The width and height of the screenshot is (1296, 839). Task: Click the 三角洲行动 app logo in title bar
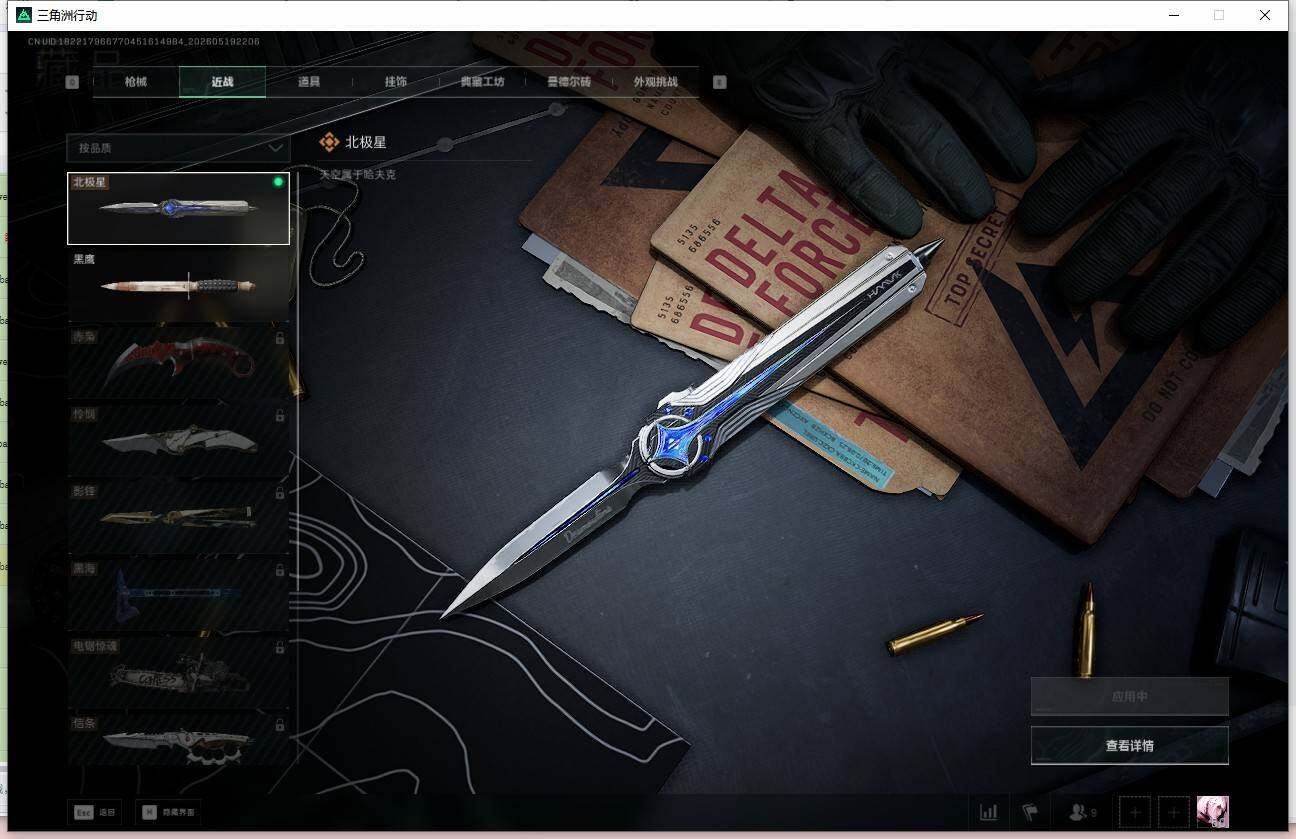pos(24,15)
